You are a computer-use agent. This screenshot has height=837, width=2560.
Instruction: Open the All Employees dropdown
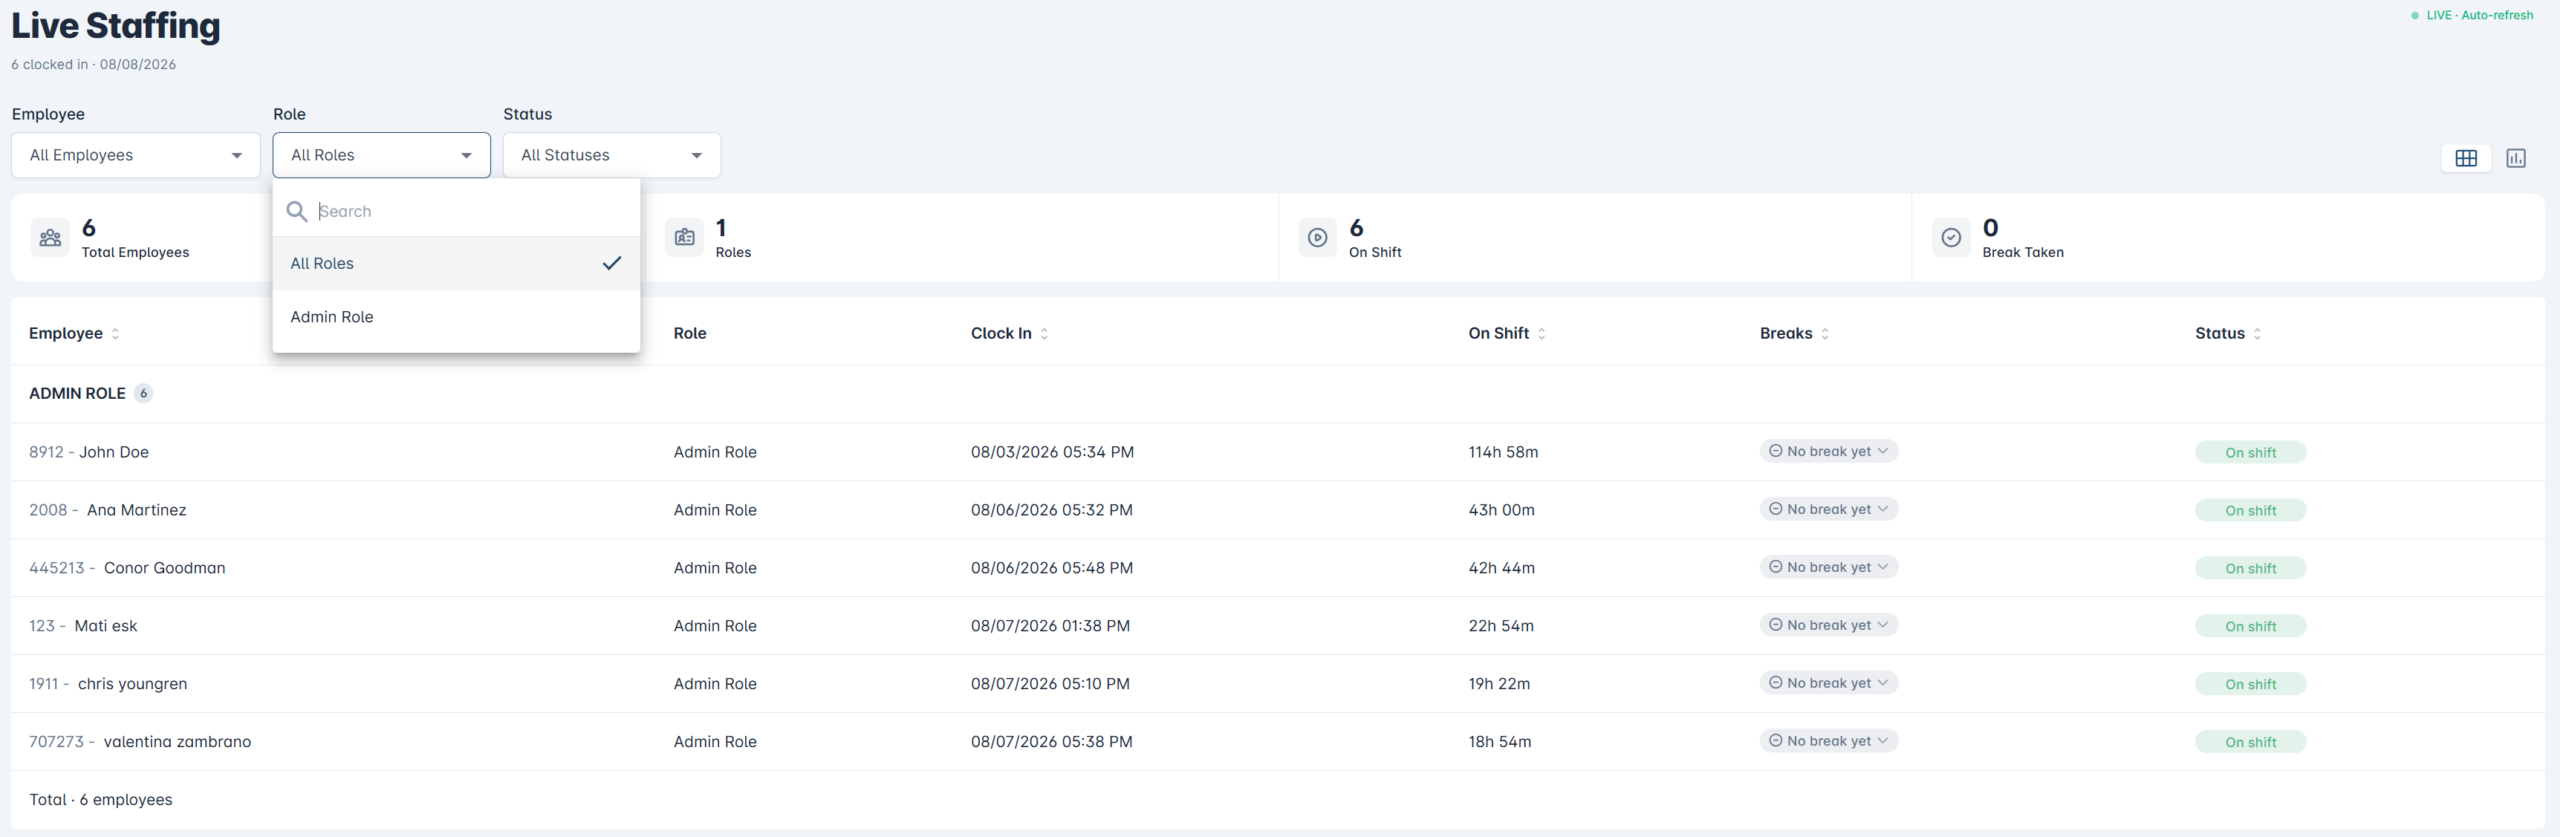[136, 155]
